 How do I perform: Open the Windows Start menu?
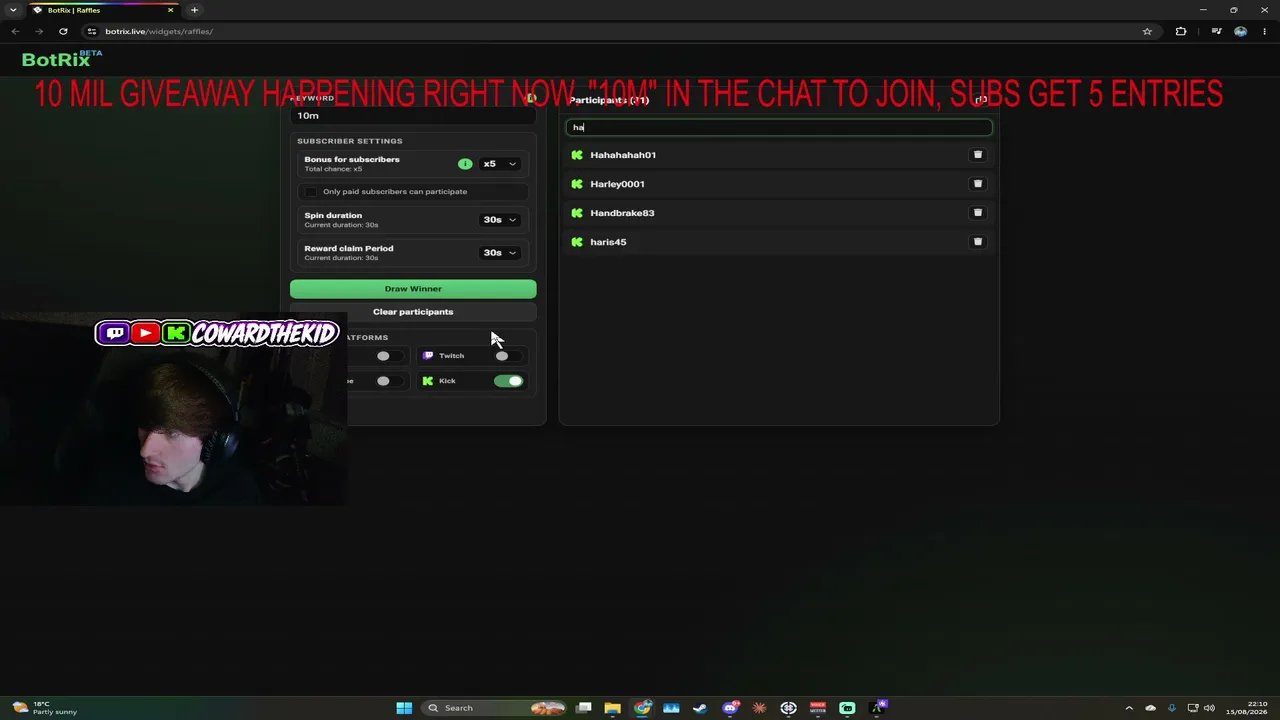tap(404, 708)
